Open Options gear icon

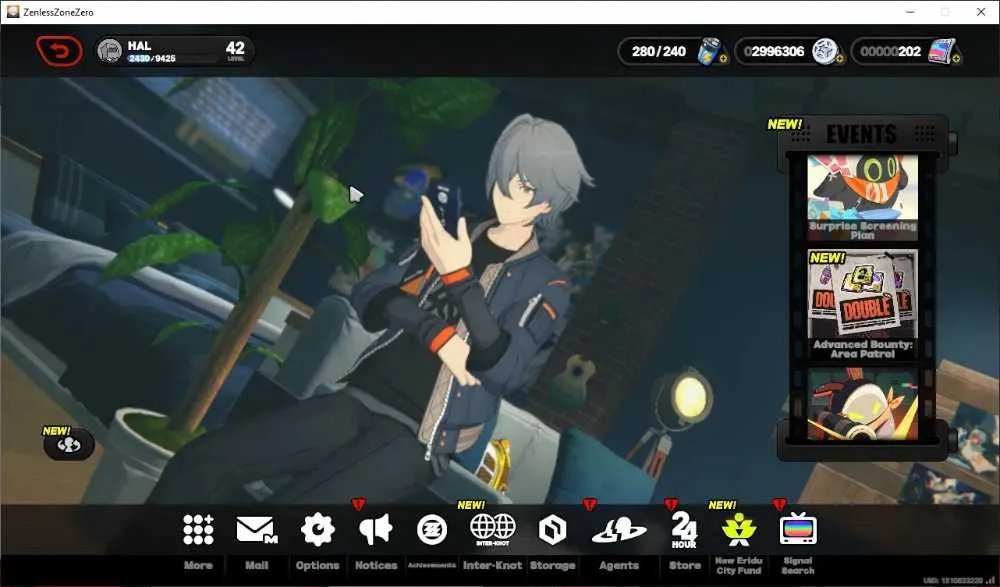coord(318,530)
